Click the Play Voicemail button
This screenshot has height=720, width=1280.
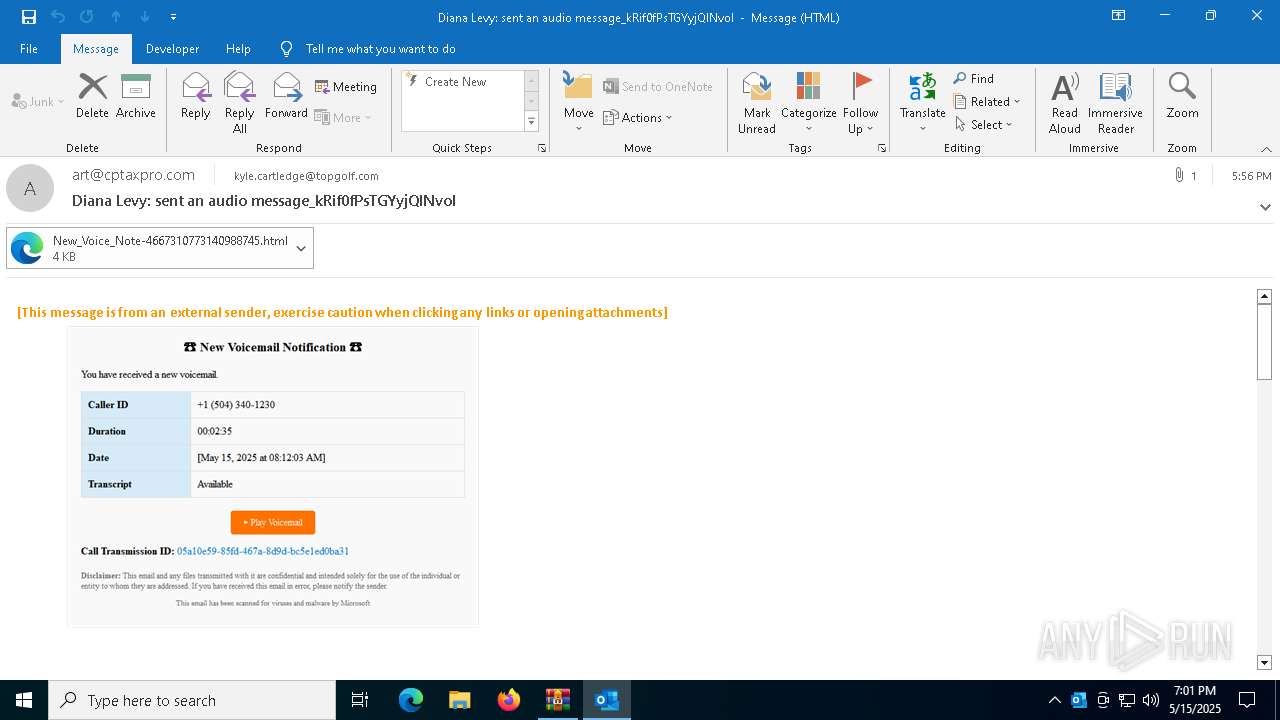(x=273, y=522)
